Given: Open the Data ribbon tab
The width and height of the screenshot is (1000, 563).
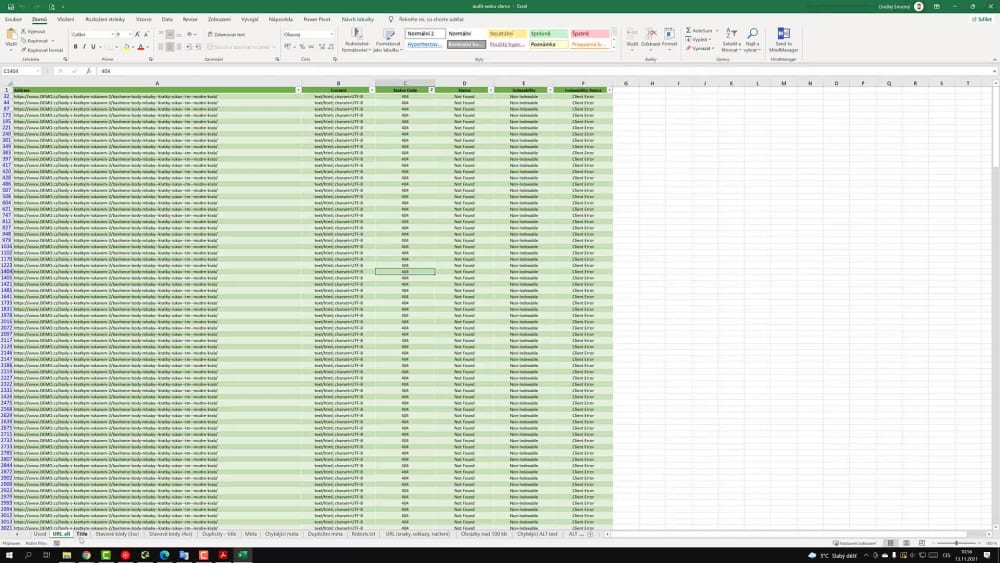Looking at the screenshot, I should (x=167, y=19).
